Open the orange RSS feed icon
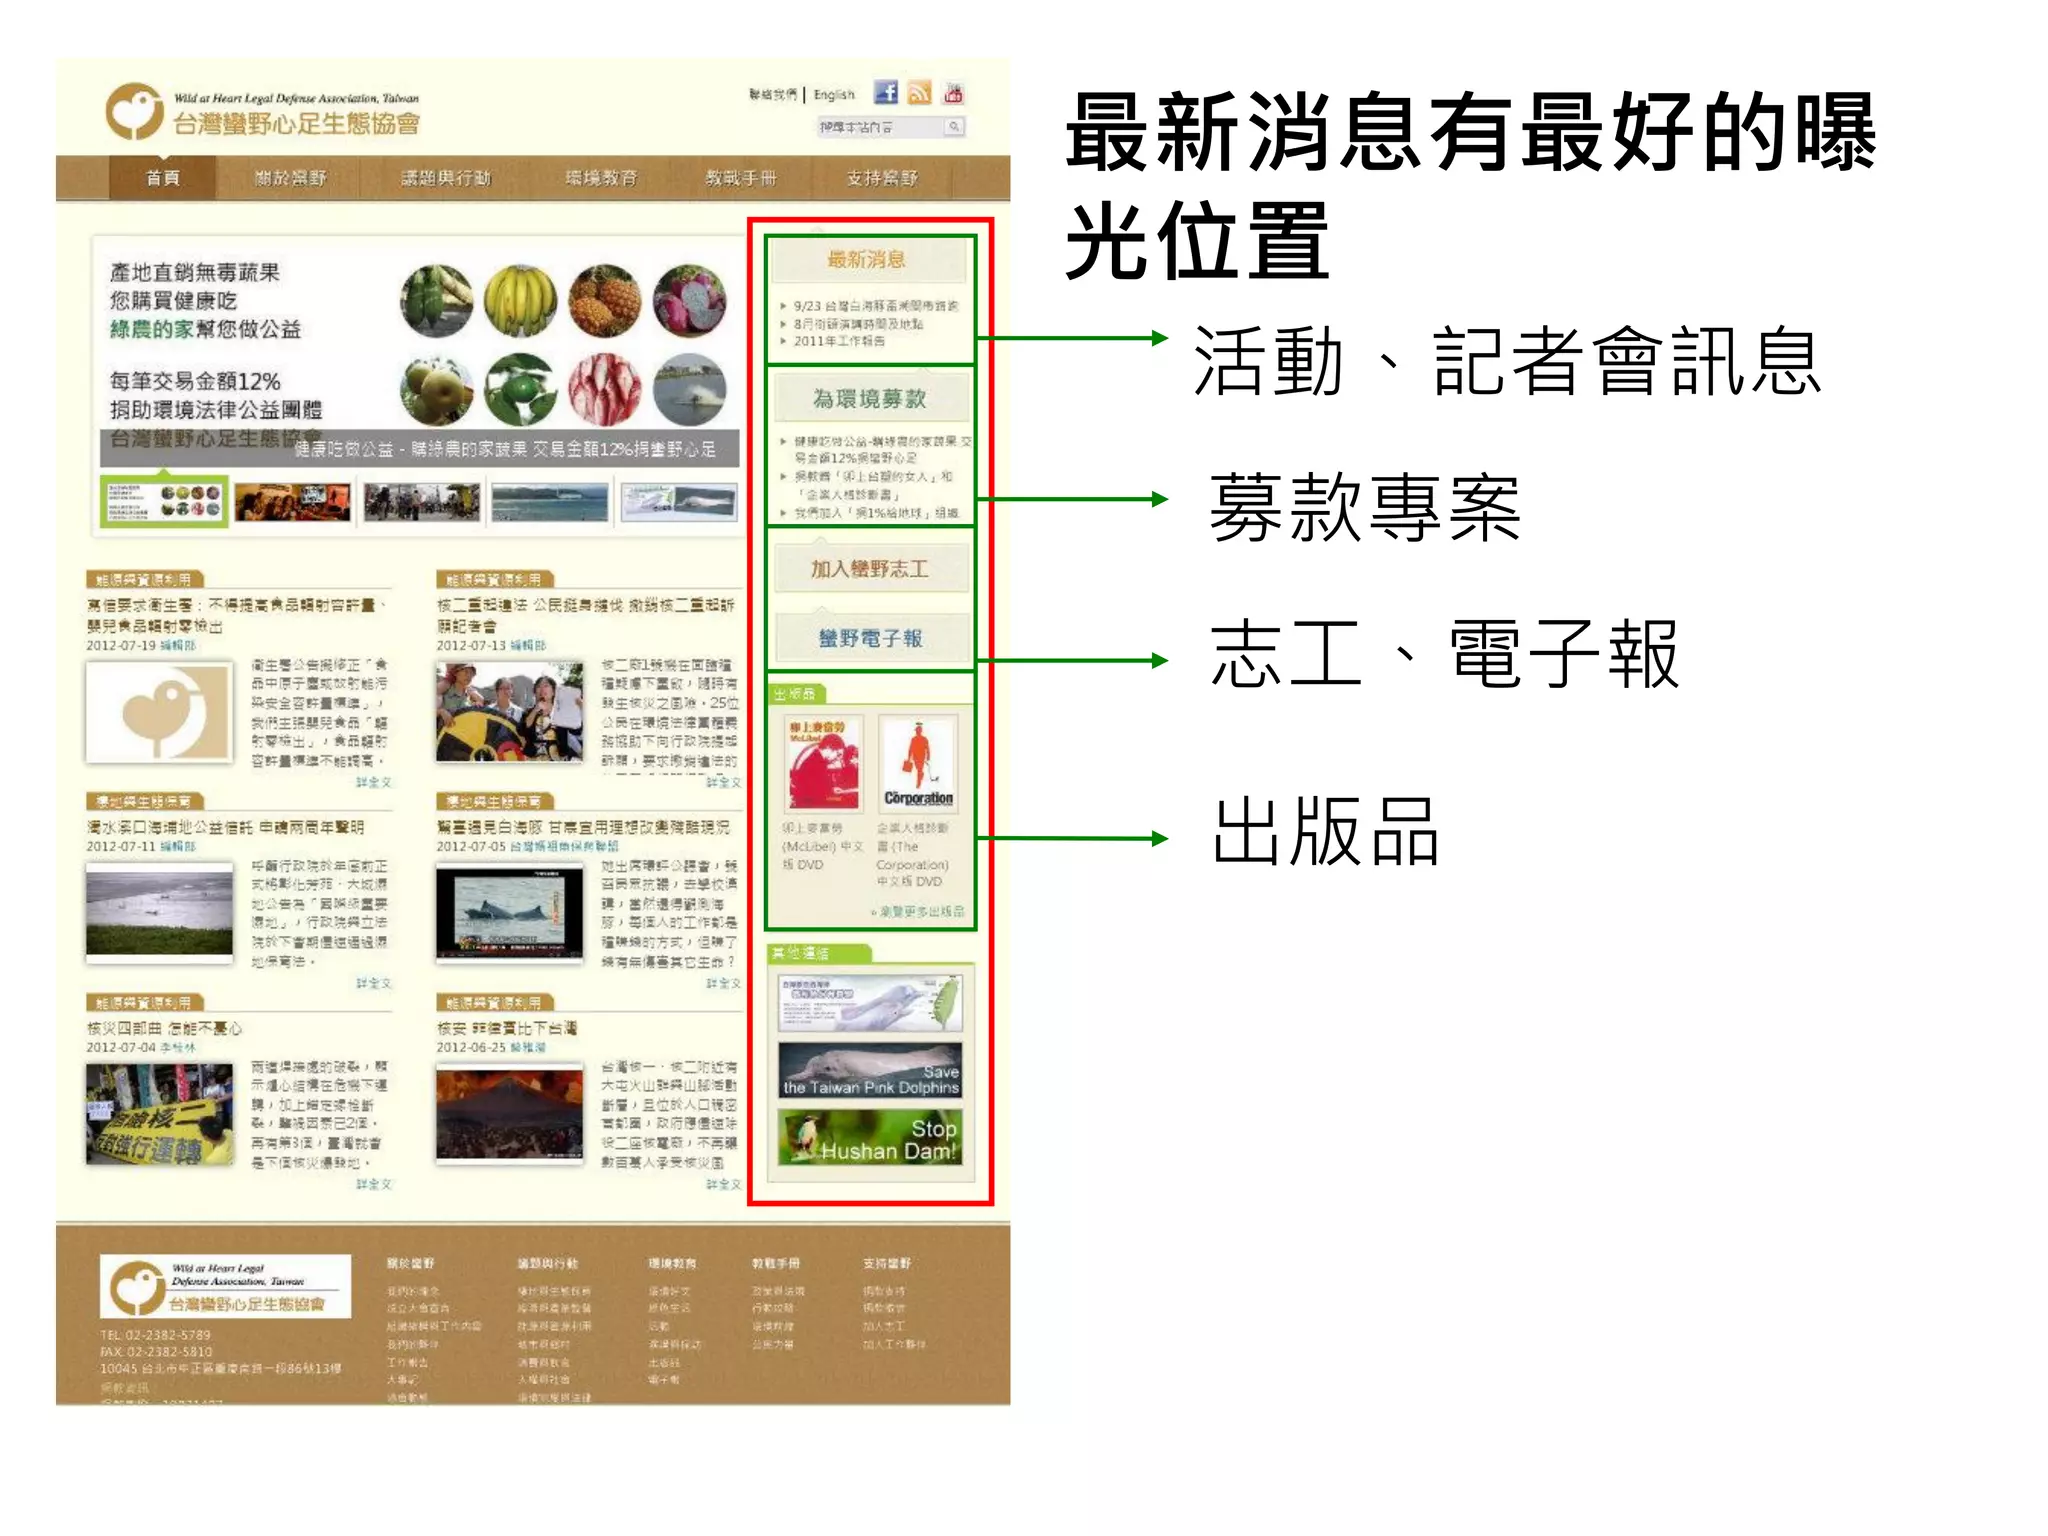This screenshot has width=2048, height=1536. [919, 93]
